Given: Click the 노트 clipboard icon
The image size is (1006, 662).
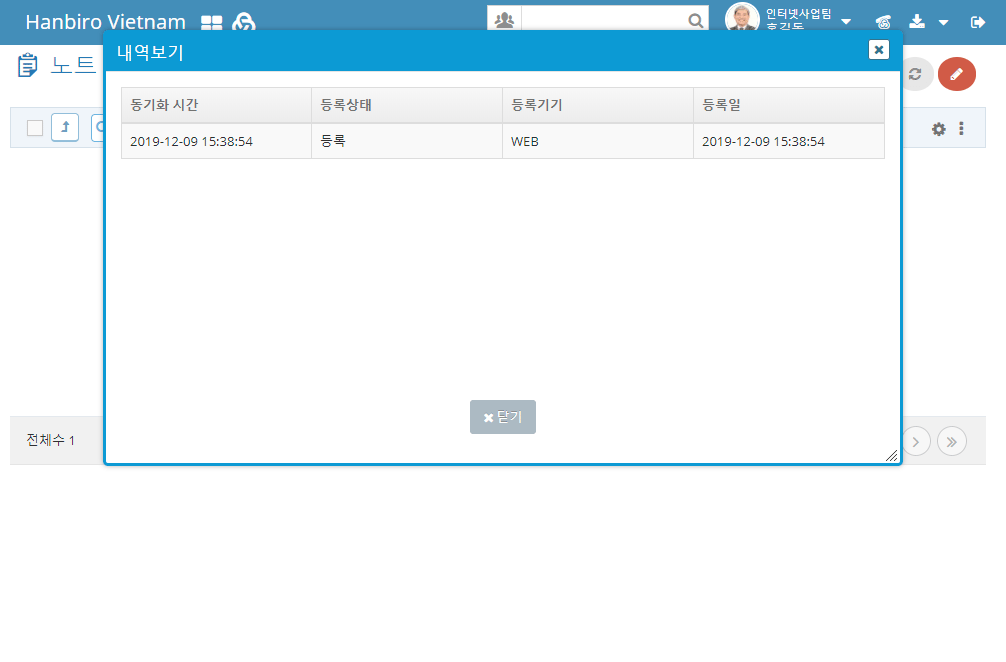Looking at the screenshot, I should (x=28, y=65).
